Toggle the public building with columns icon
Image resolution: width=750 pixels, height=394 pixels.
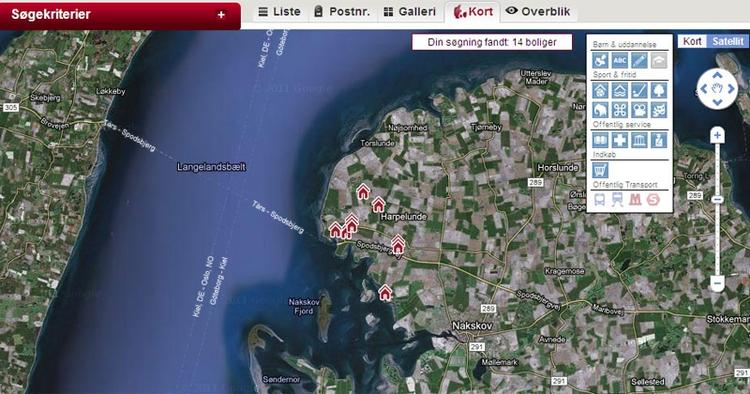(x=639, y=140)
